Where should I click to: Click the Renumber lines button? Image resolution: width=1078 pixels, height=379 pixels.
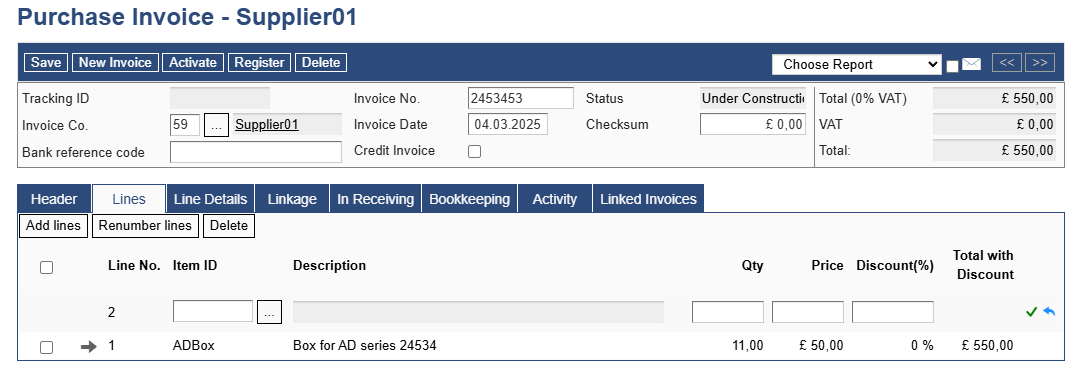point(146,226)
